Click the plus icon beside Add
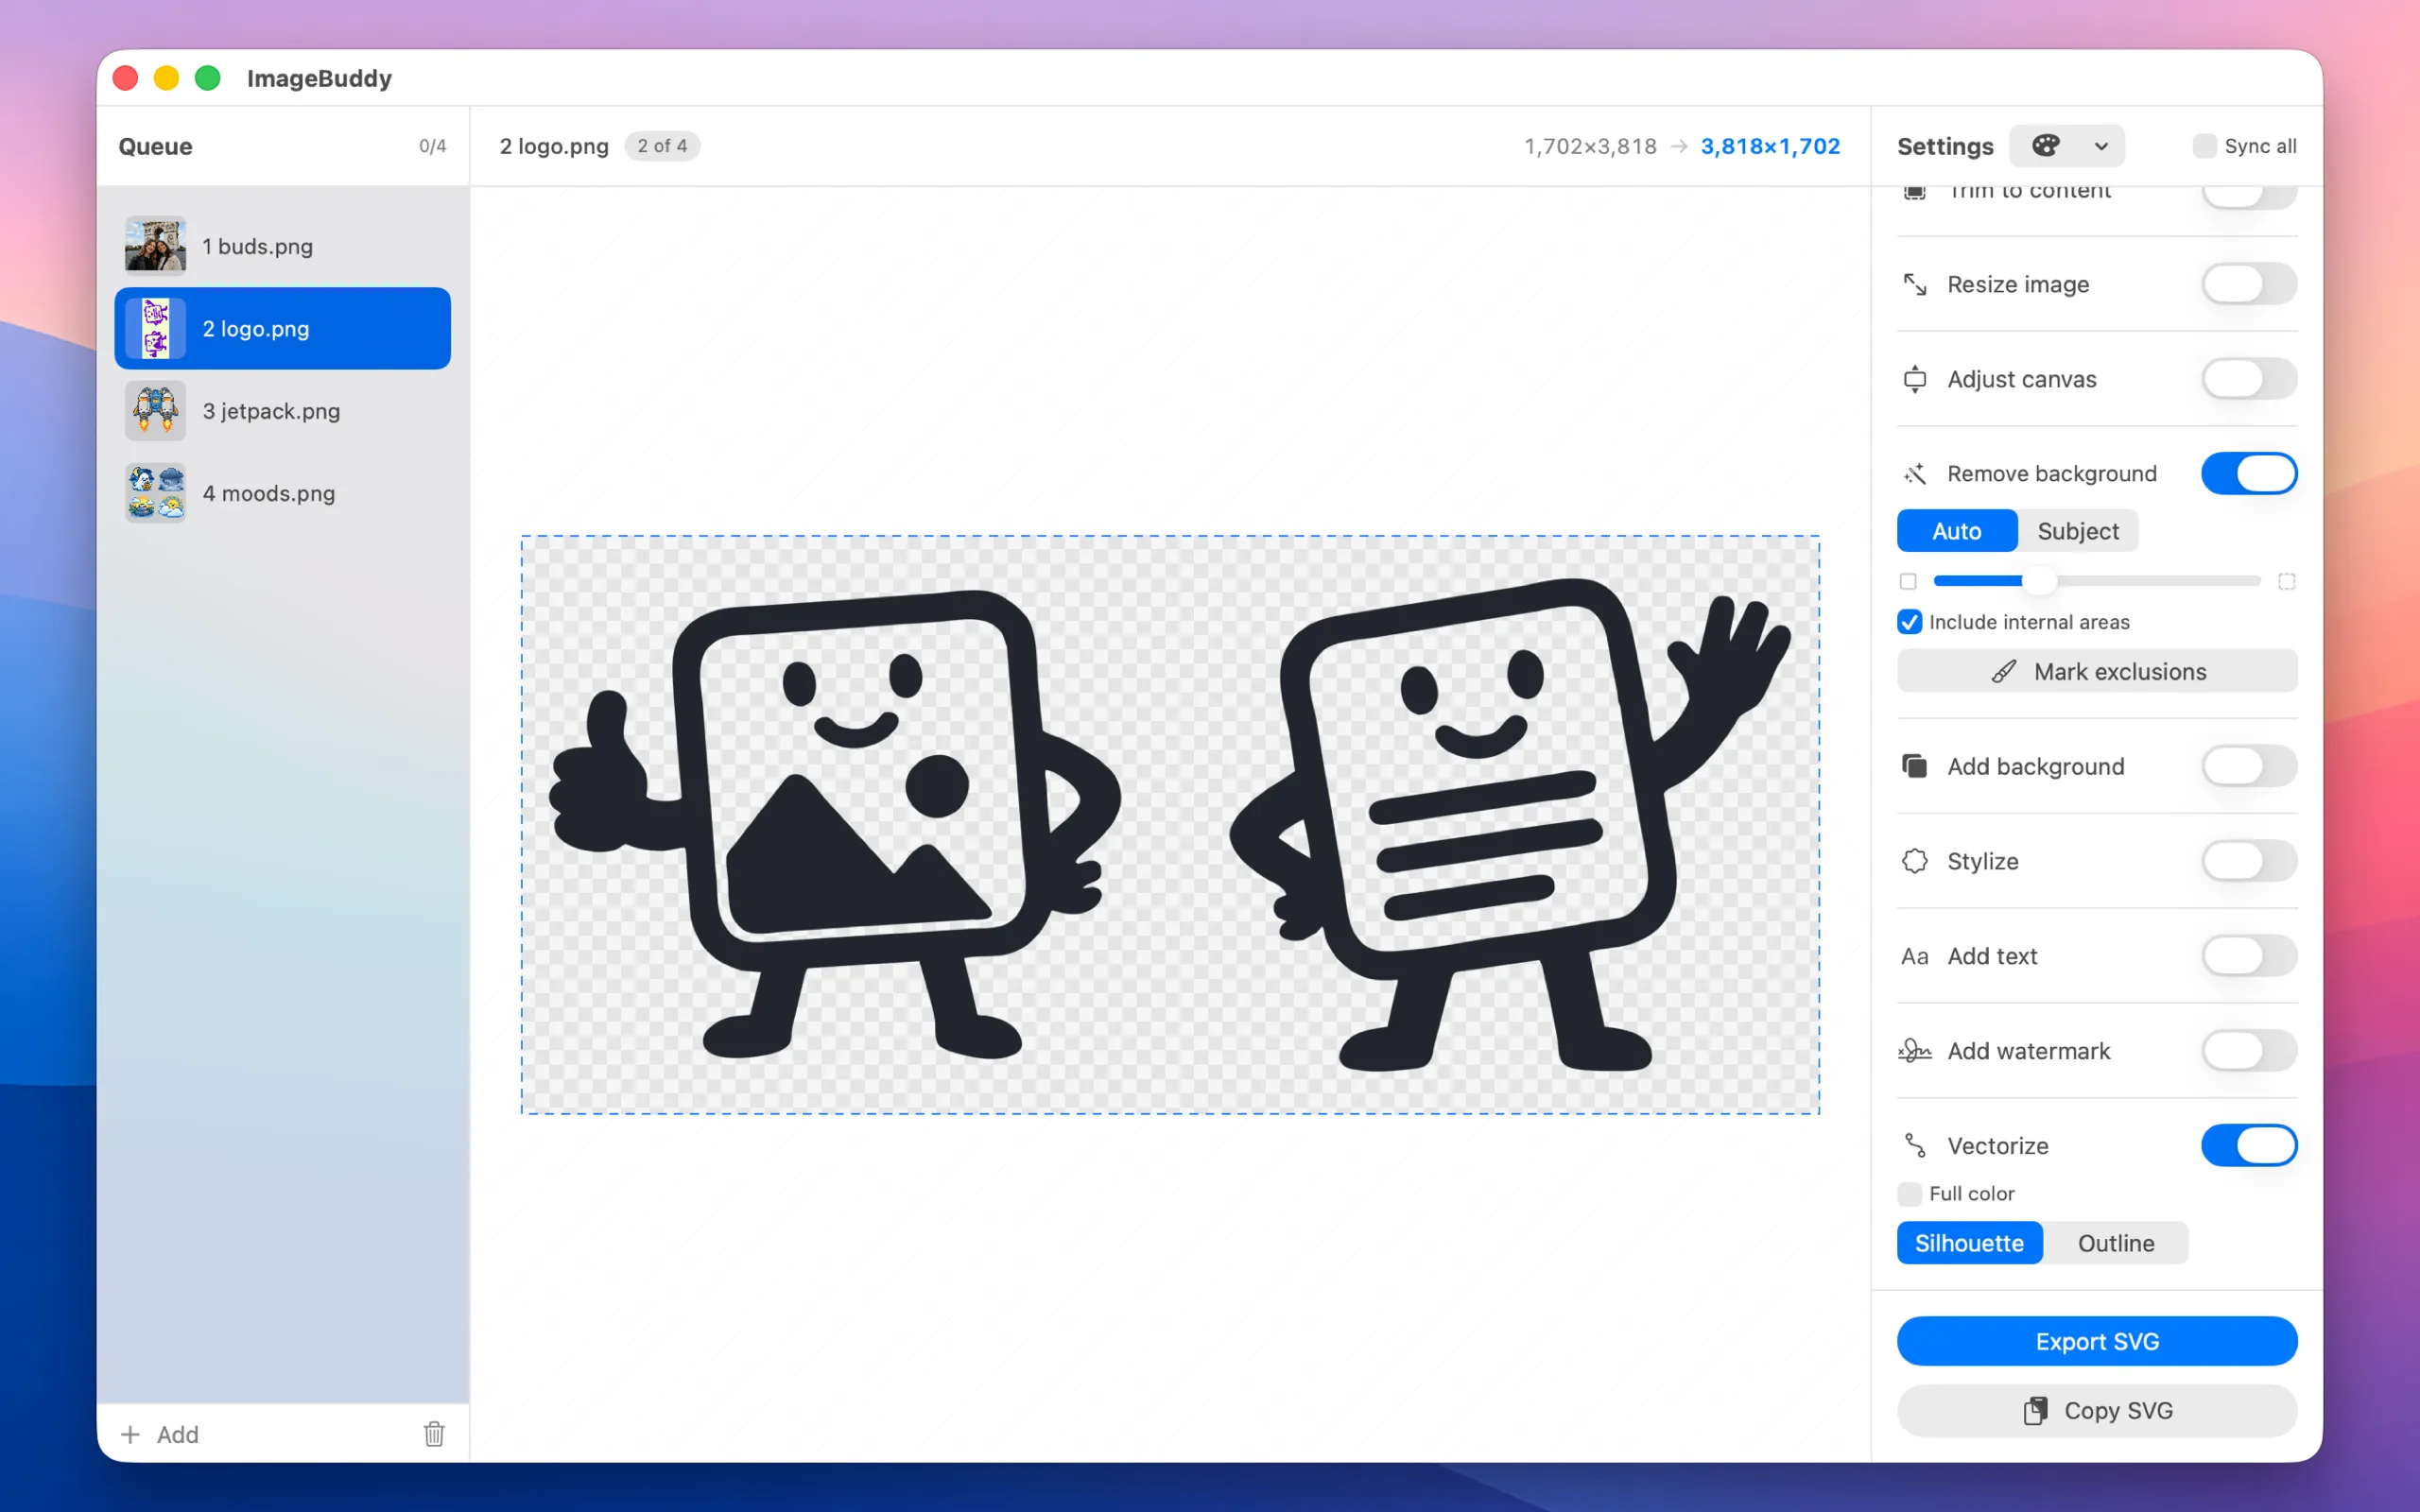The height and width of the screenshot is (1512, 2420). (130, 1434)
